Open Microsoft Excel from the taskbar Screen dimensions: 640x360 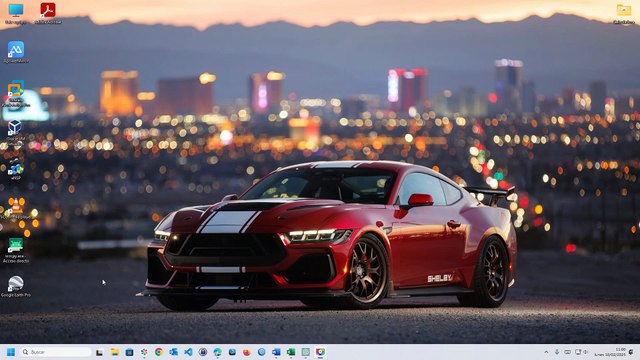click(x=291, y=352)
